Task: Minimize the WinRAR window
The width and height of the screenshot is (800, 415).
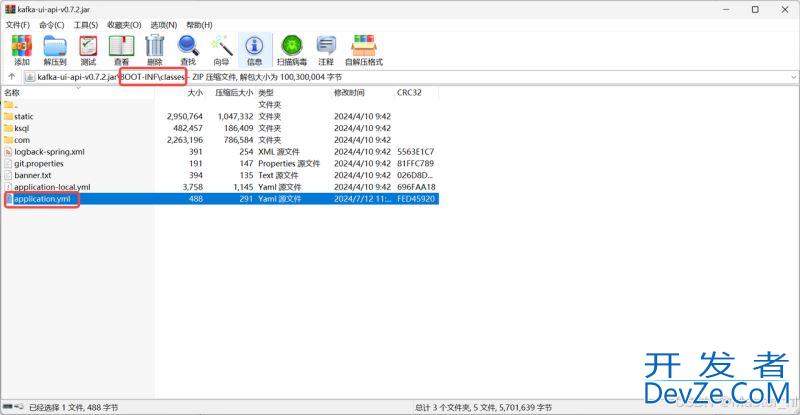Action: (x=726, y=9)
